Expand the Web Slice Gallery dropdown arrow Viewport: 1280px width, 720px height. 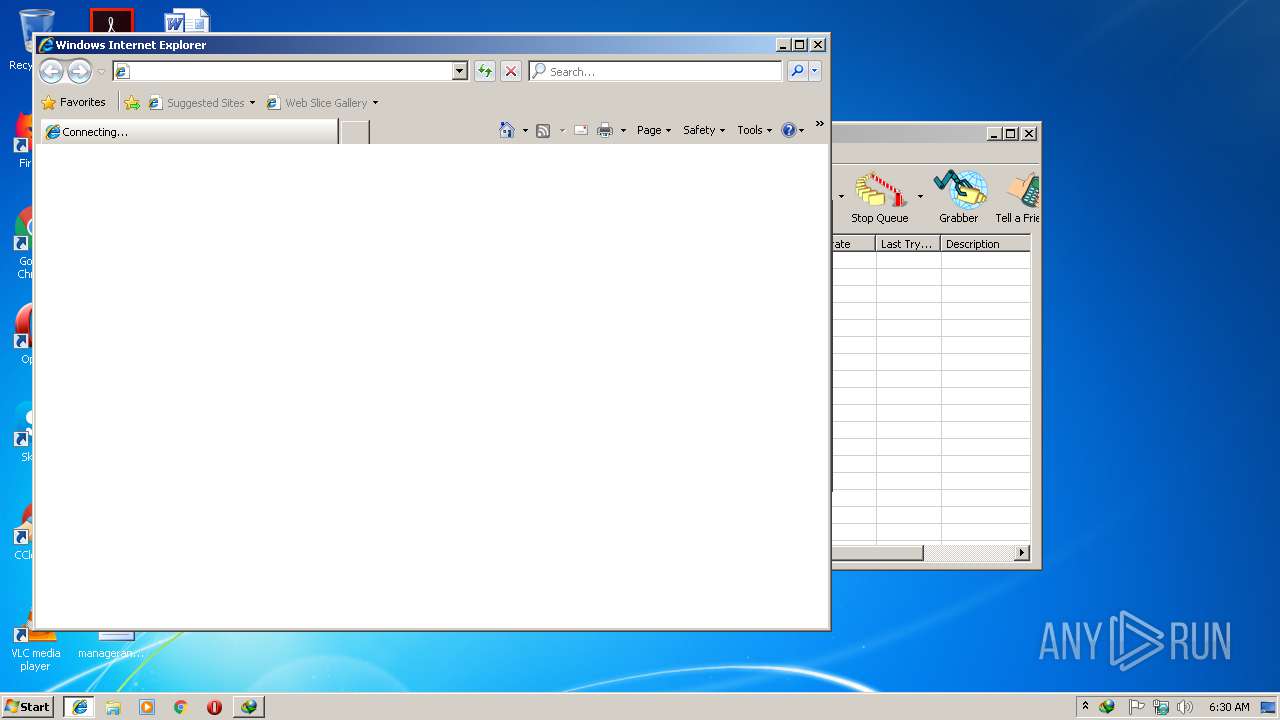pos(375,103)
